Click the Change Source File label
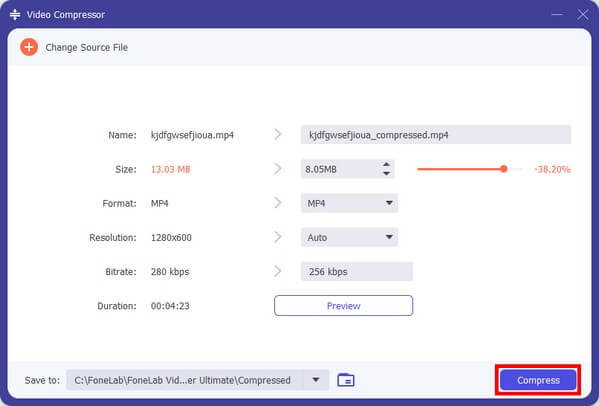 click(87, 47)
